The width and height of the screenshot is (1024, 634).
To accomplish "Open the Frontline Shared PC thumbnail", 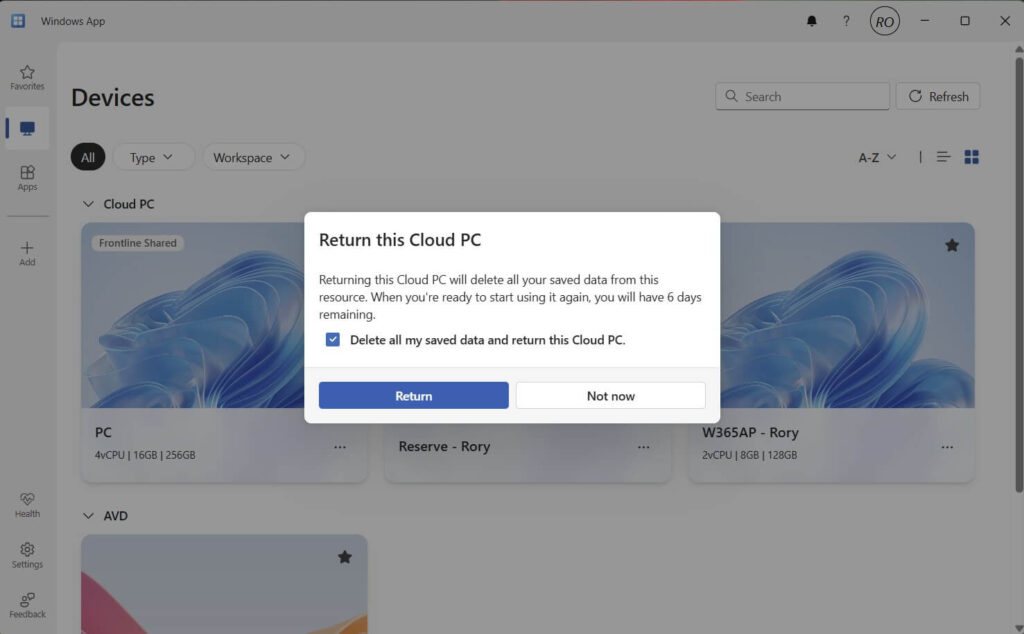I will pyautogui.click(x=193, y=315).
